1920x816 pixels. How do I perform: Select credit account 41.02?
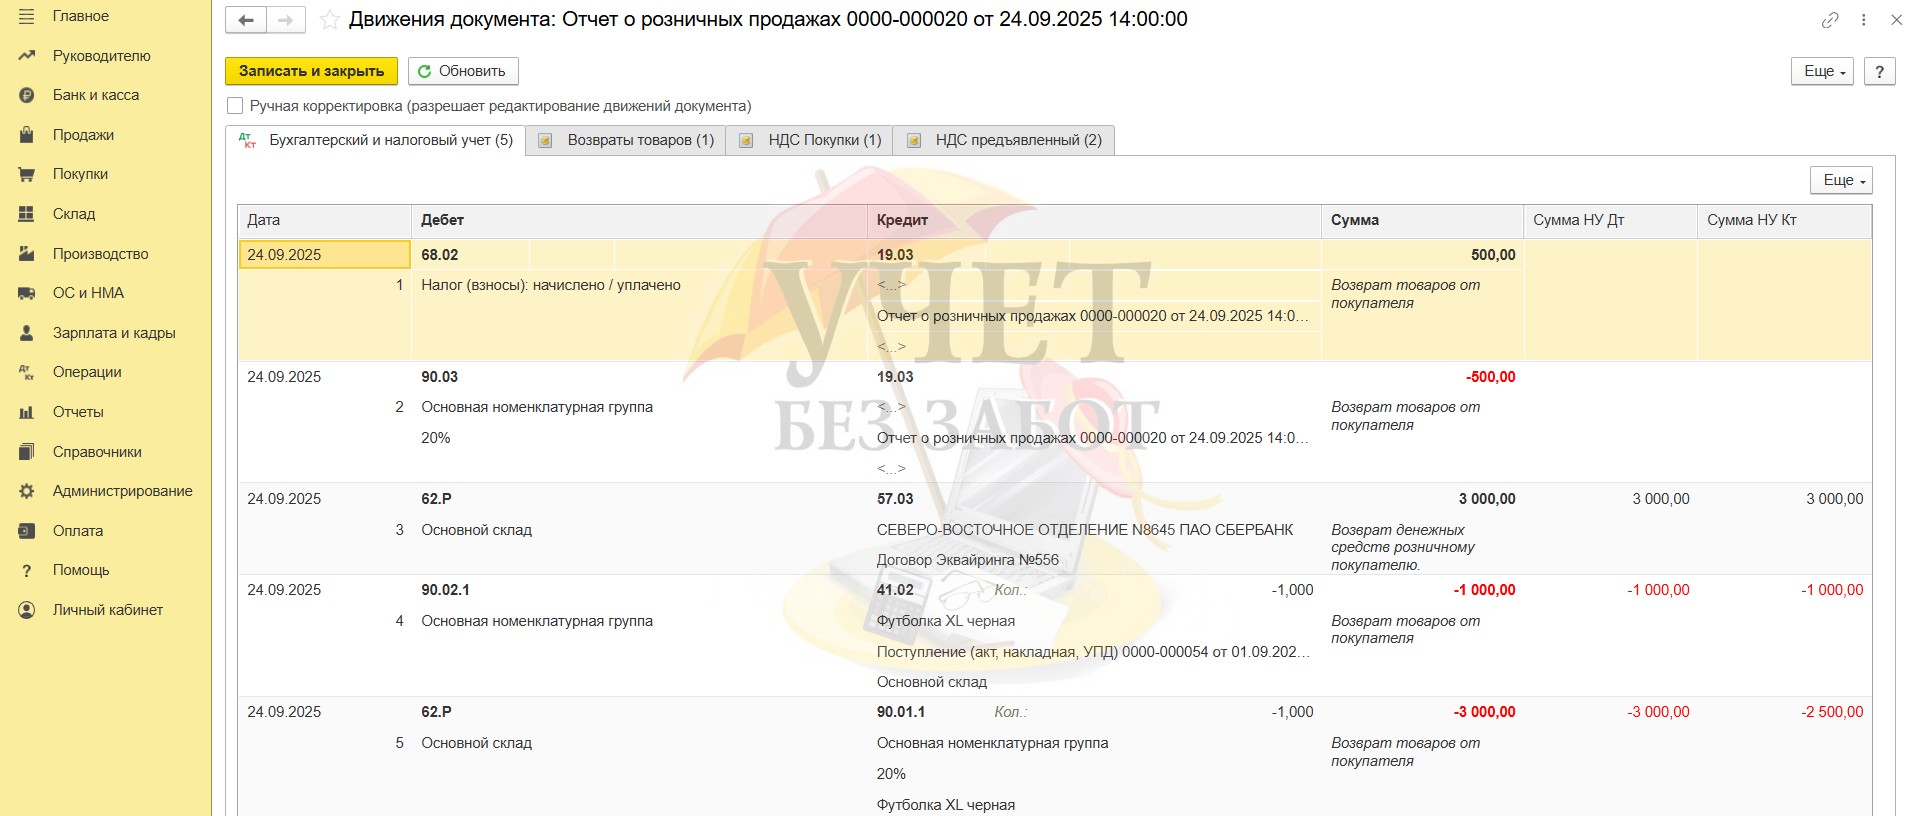click(x=895, y=590)
